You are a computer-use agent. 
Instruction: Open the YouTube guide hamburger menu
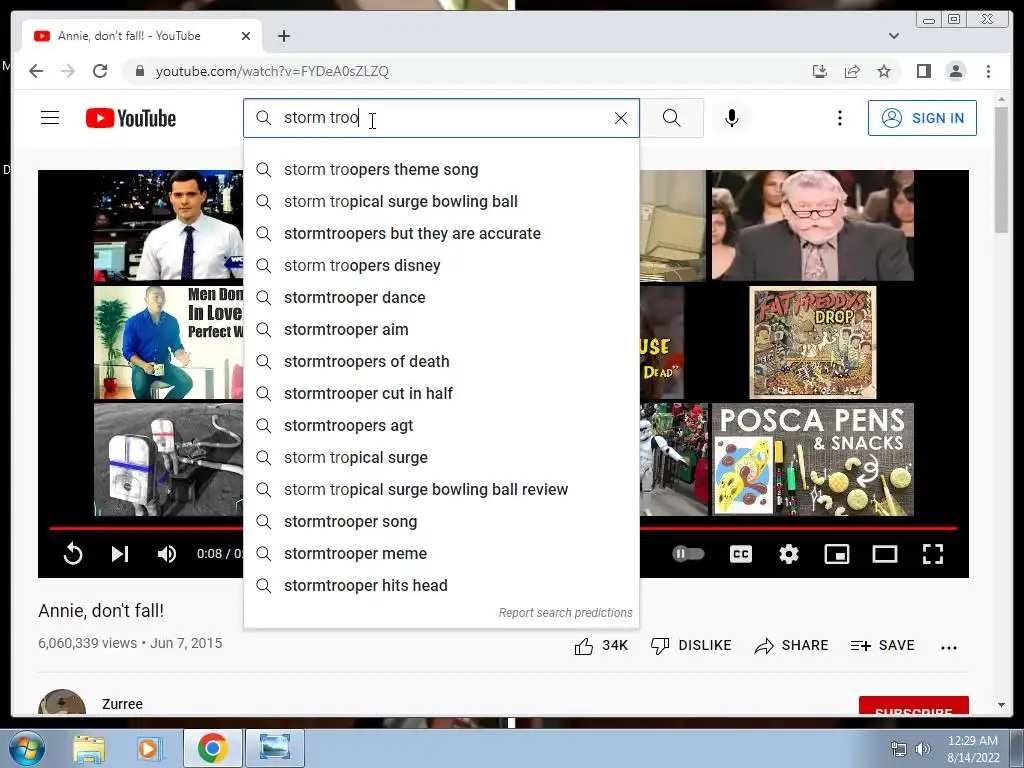tap(50, 118)
